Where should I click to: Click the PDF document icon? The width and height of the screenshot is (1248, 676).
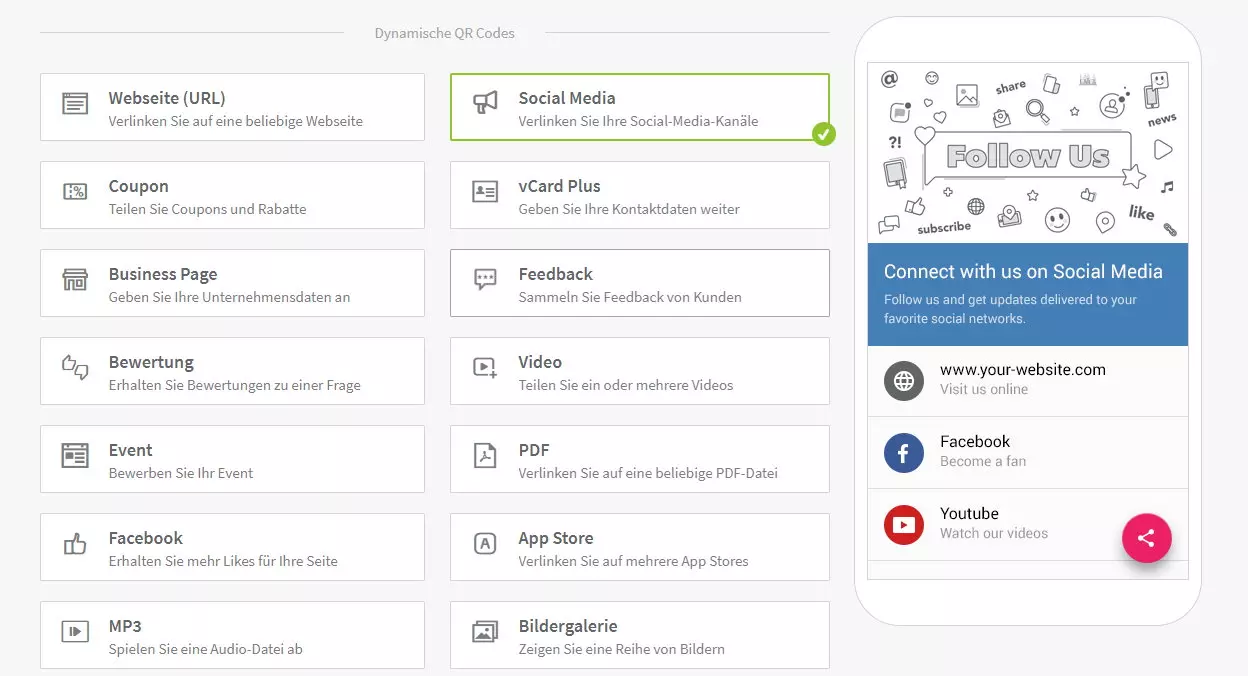pos(485,455)
